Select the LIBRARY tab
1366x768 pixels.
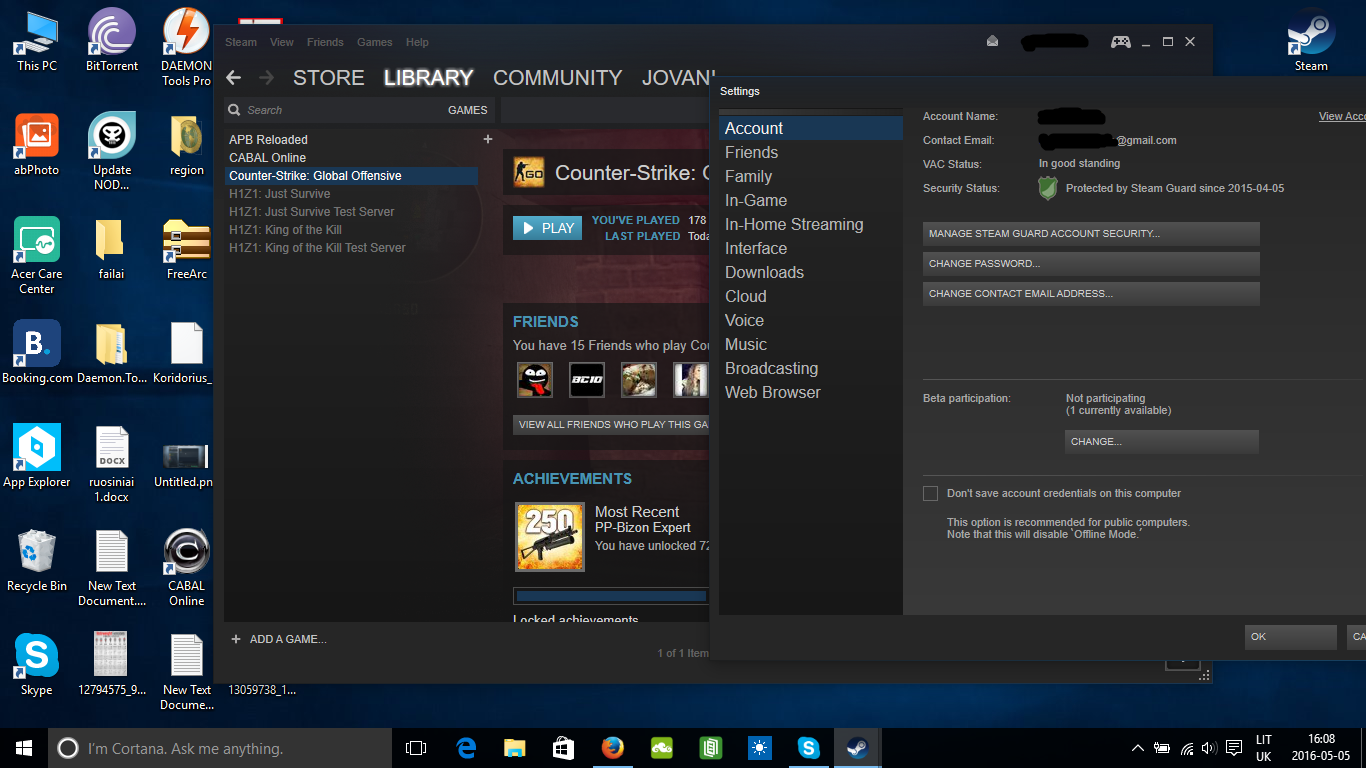pos(428,78)
